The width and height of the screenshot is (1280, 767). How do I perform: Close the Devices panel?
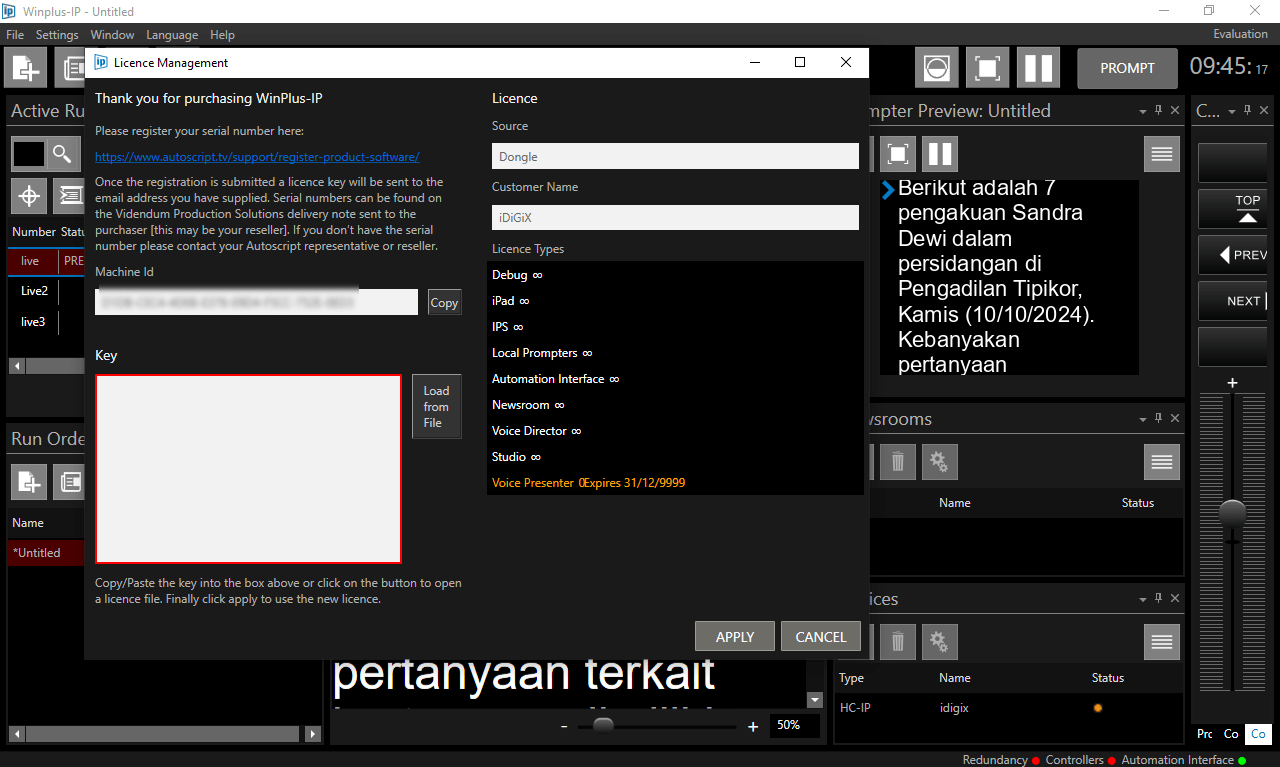pos(1175,599)
